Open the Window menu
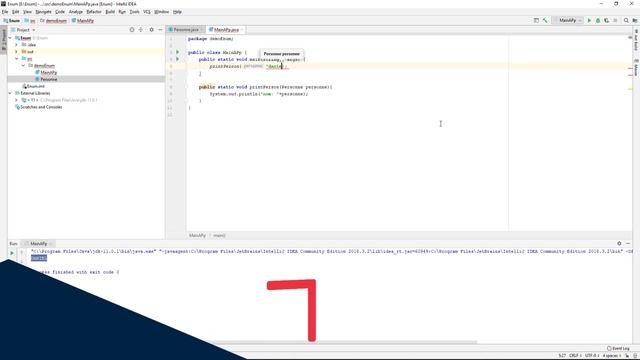640x360 pixels. point(162,12)
